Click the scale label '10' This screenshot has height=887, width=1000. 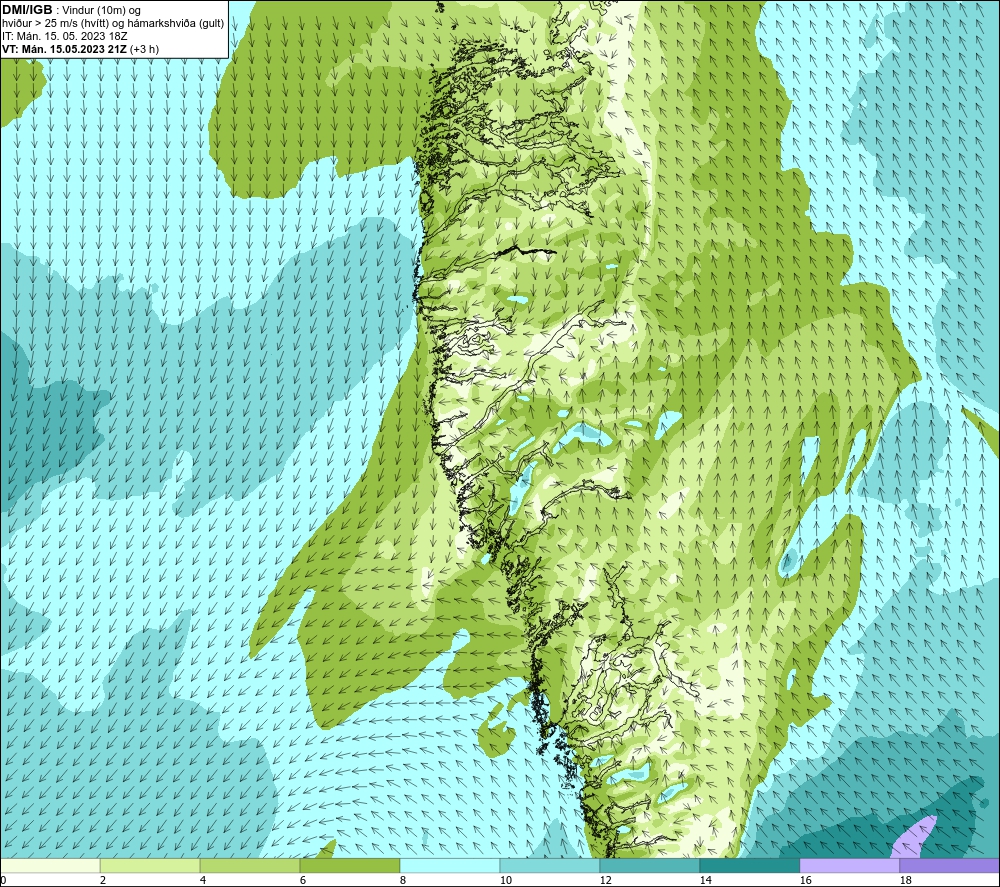(x=506, y=881)
